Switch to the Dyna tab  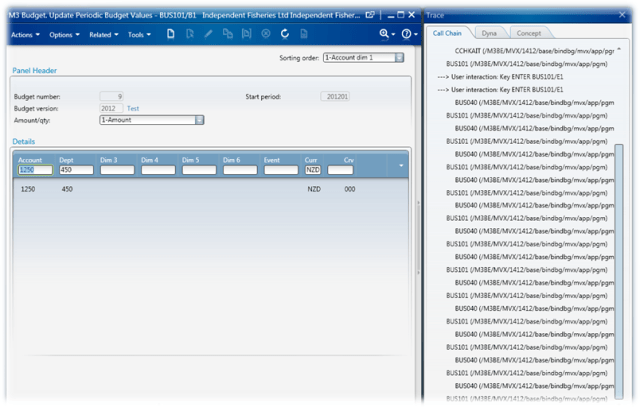(x=489, y=33)
